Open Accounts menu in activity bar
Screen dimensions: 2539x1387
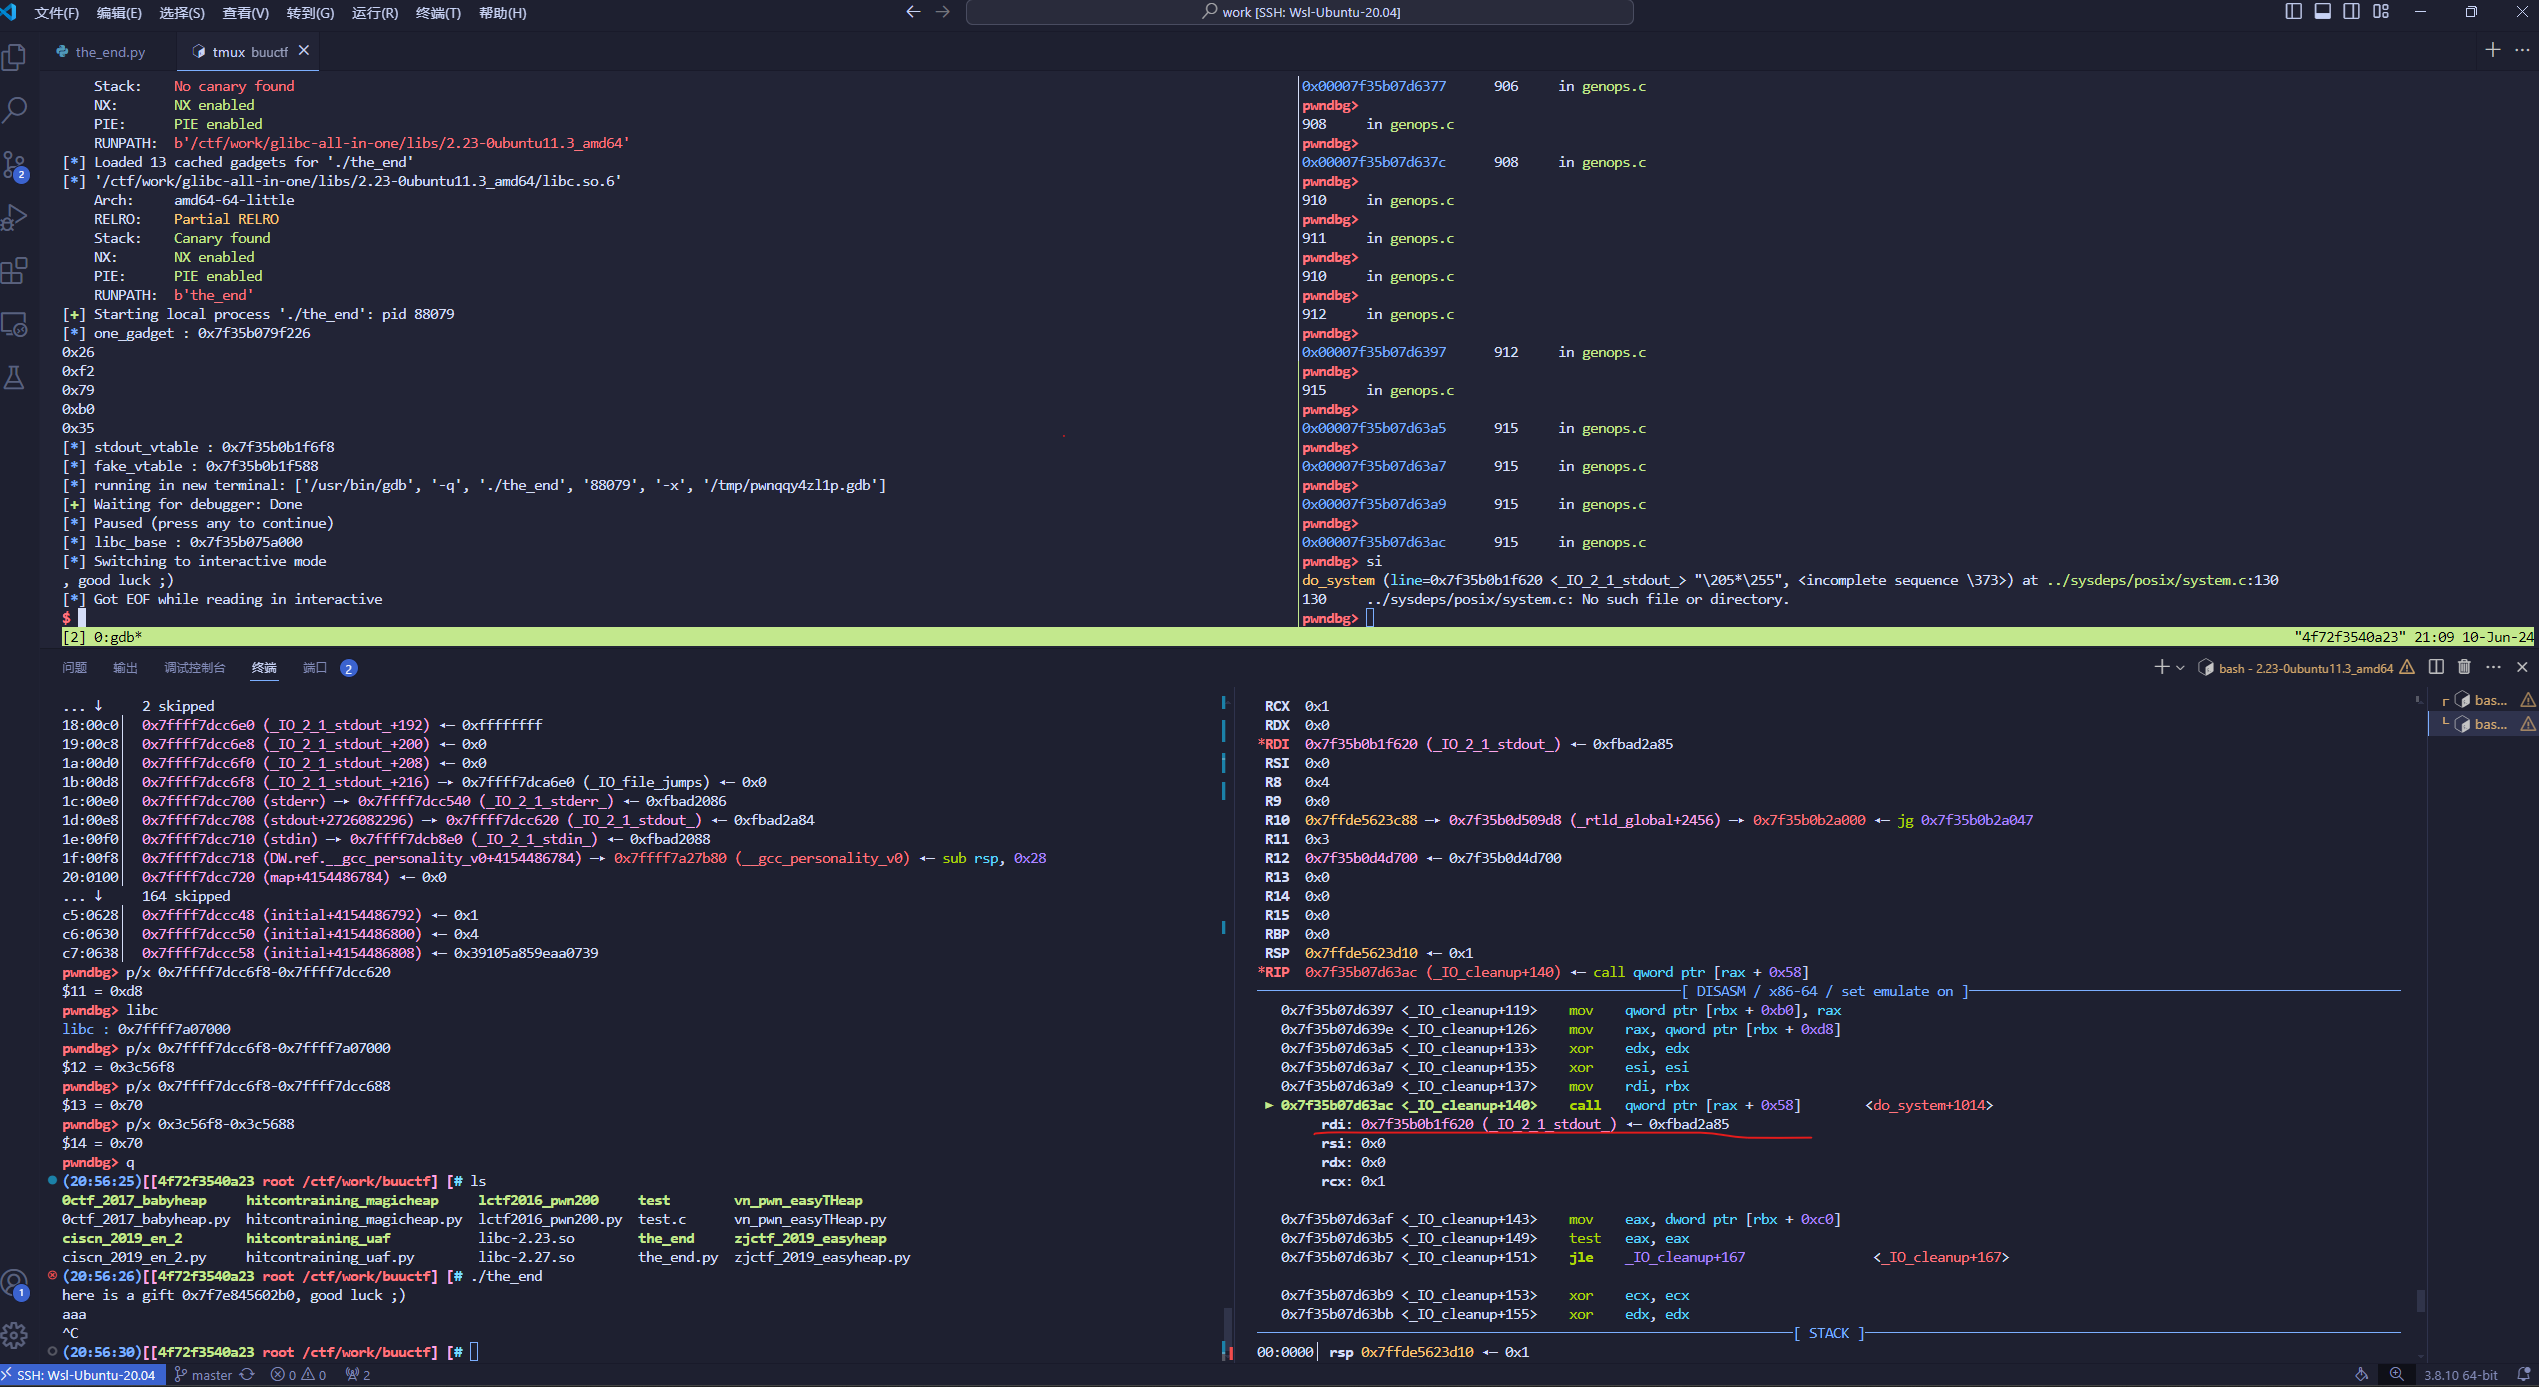point(15,1283)
